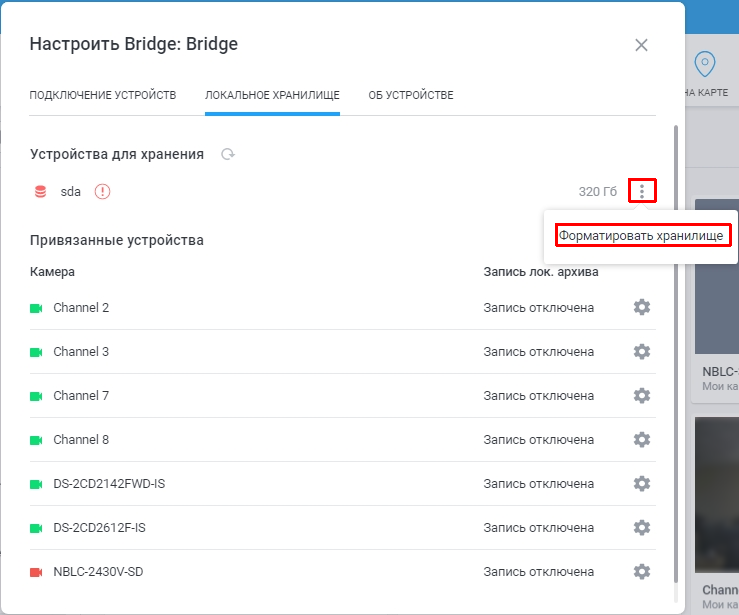Click the sda storage device name

(71, 192)
